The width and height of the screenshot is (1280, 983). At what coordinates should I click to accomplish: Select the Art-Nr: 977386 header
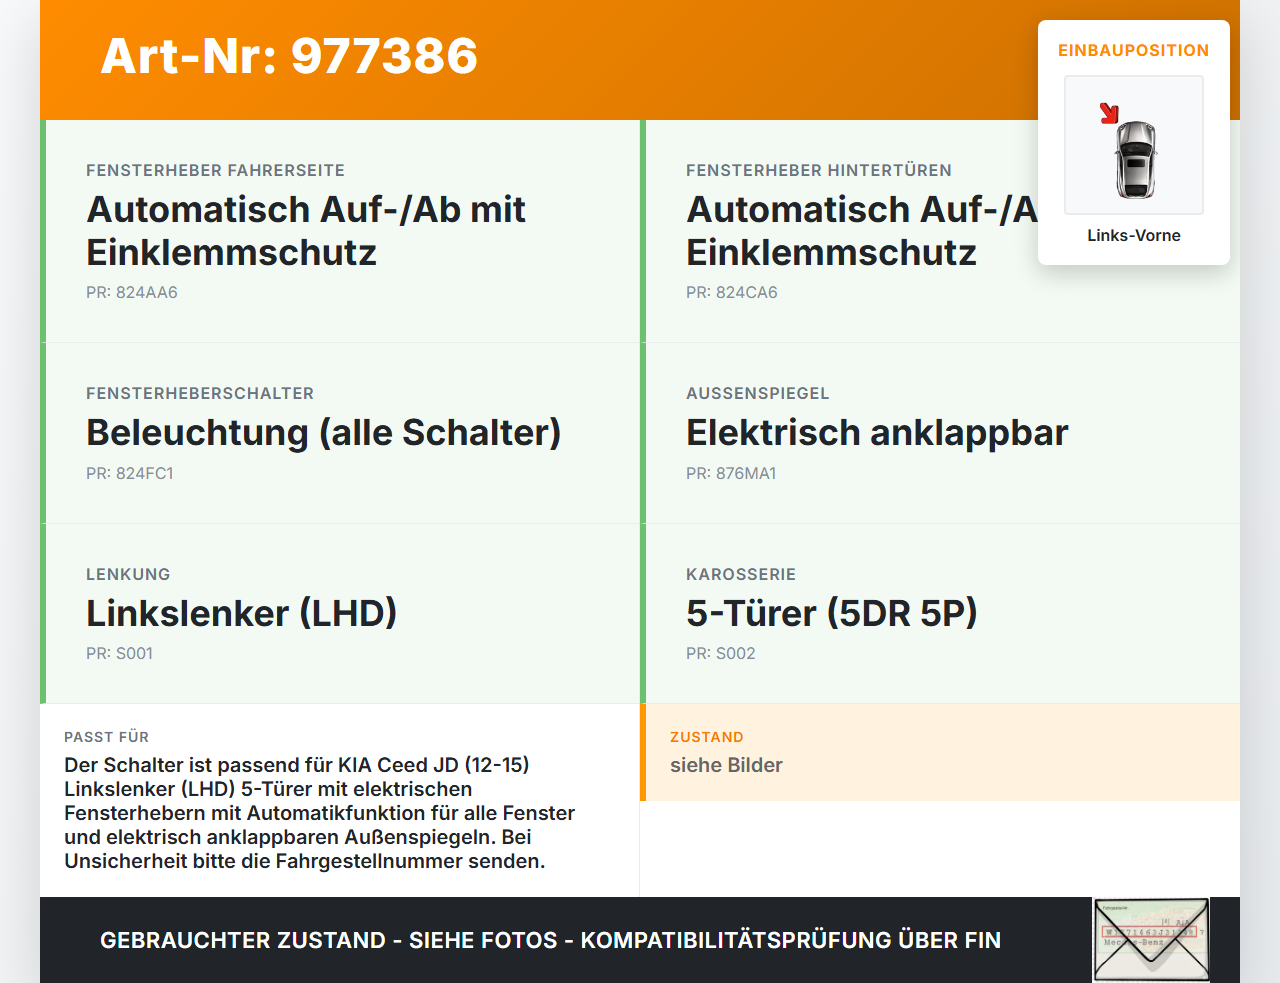click(288, 57)
